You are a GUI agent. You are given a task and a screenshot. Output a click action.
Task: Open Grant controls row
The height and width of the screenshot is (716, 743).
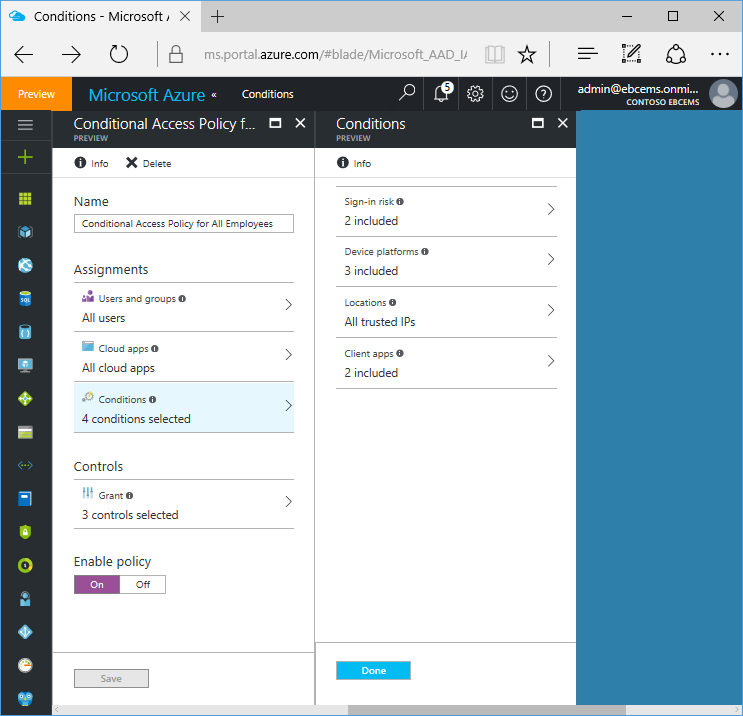click(x=184, y=504)
